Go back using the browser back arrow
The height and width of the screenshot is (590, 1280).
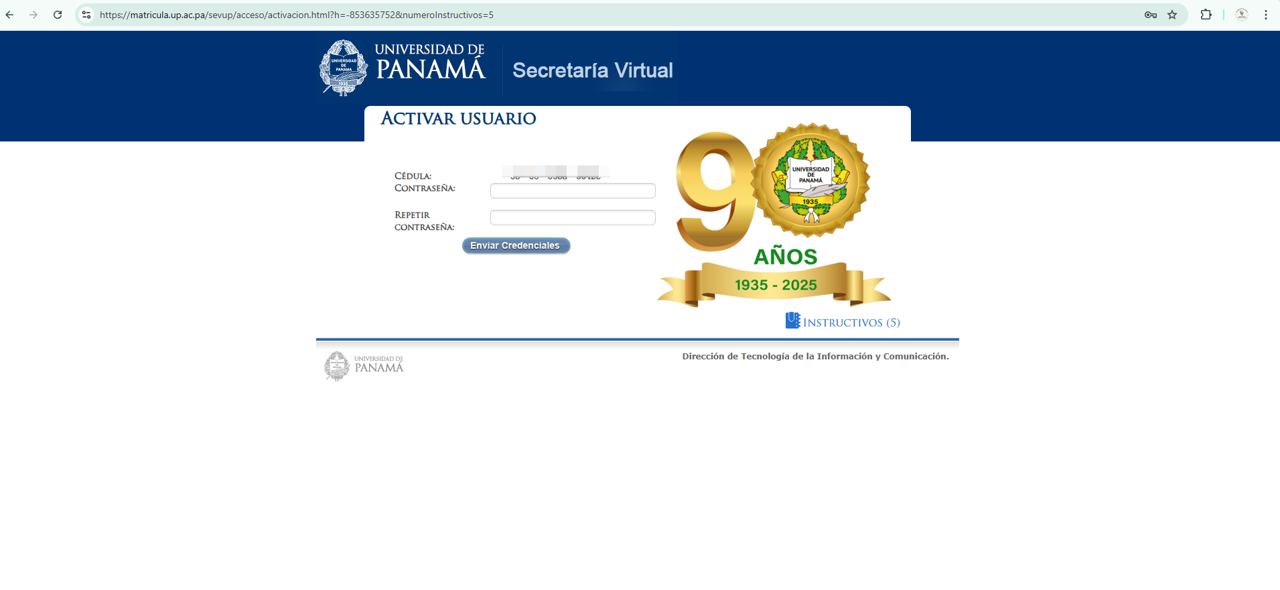pos(10,15)
